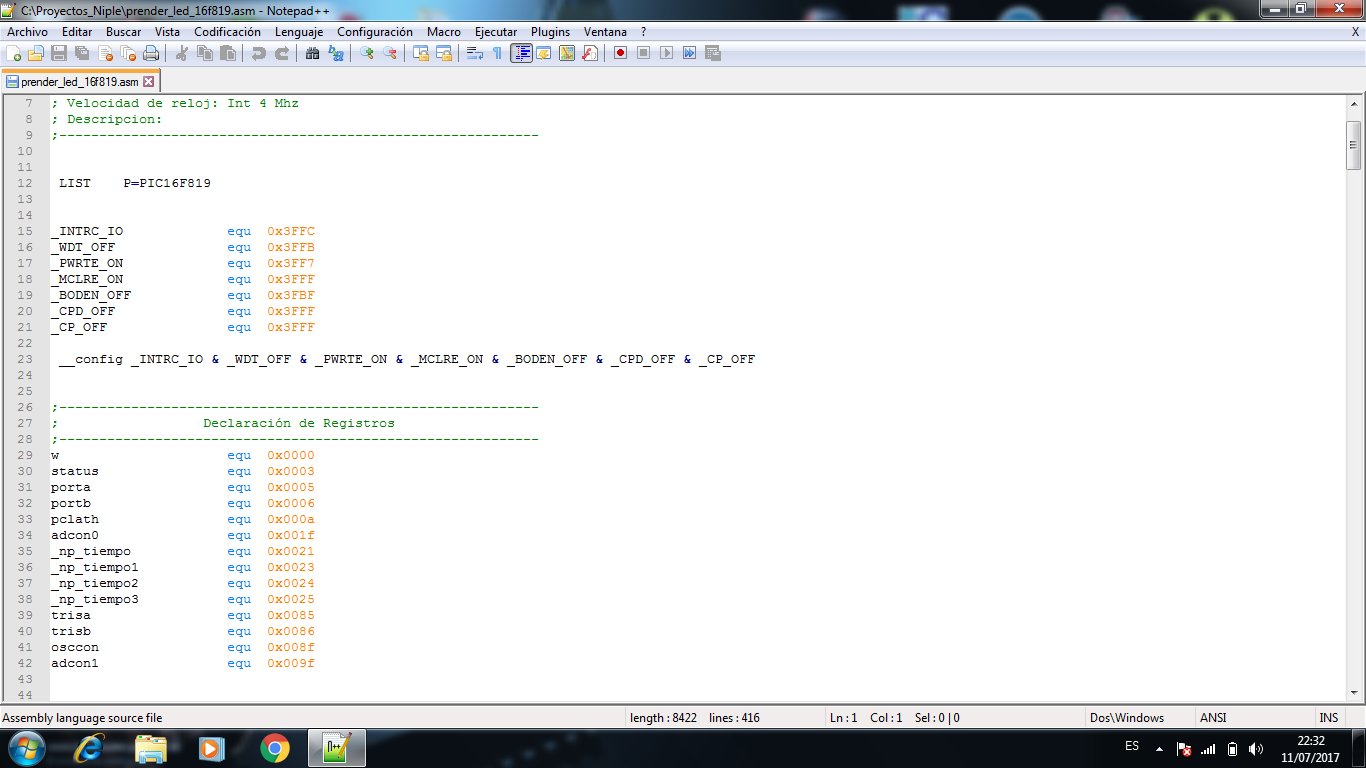Click 'osccon' label on line 41
The width and height of the screenshot is (1366, 768).
(x=75, y=647)
